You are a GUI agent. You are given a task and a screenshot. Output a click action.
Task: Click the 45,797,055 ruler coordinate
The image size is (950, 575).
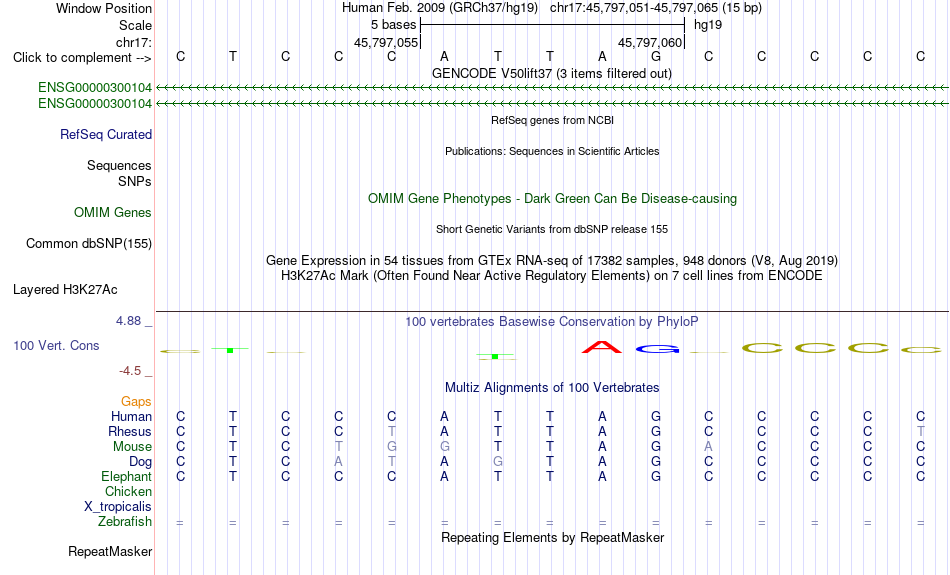[386, 42]
